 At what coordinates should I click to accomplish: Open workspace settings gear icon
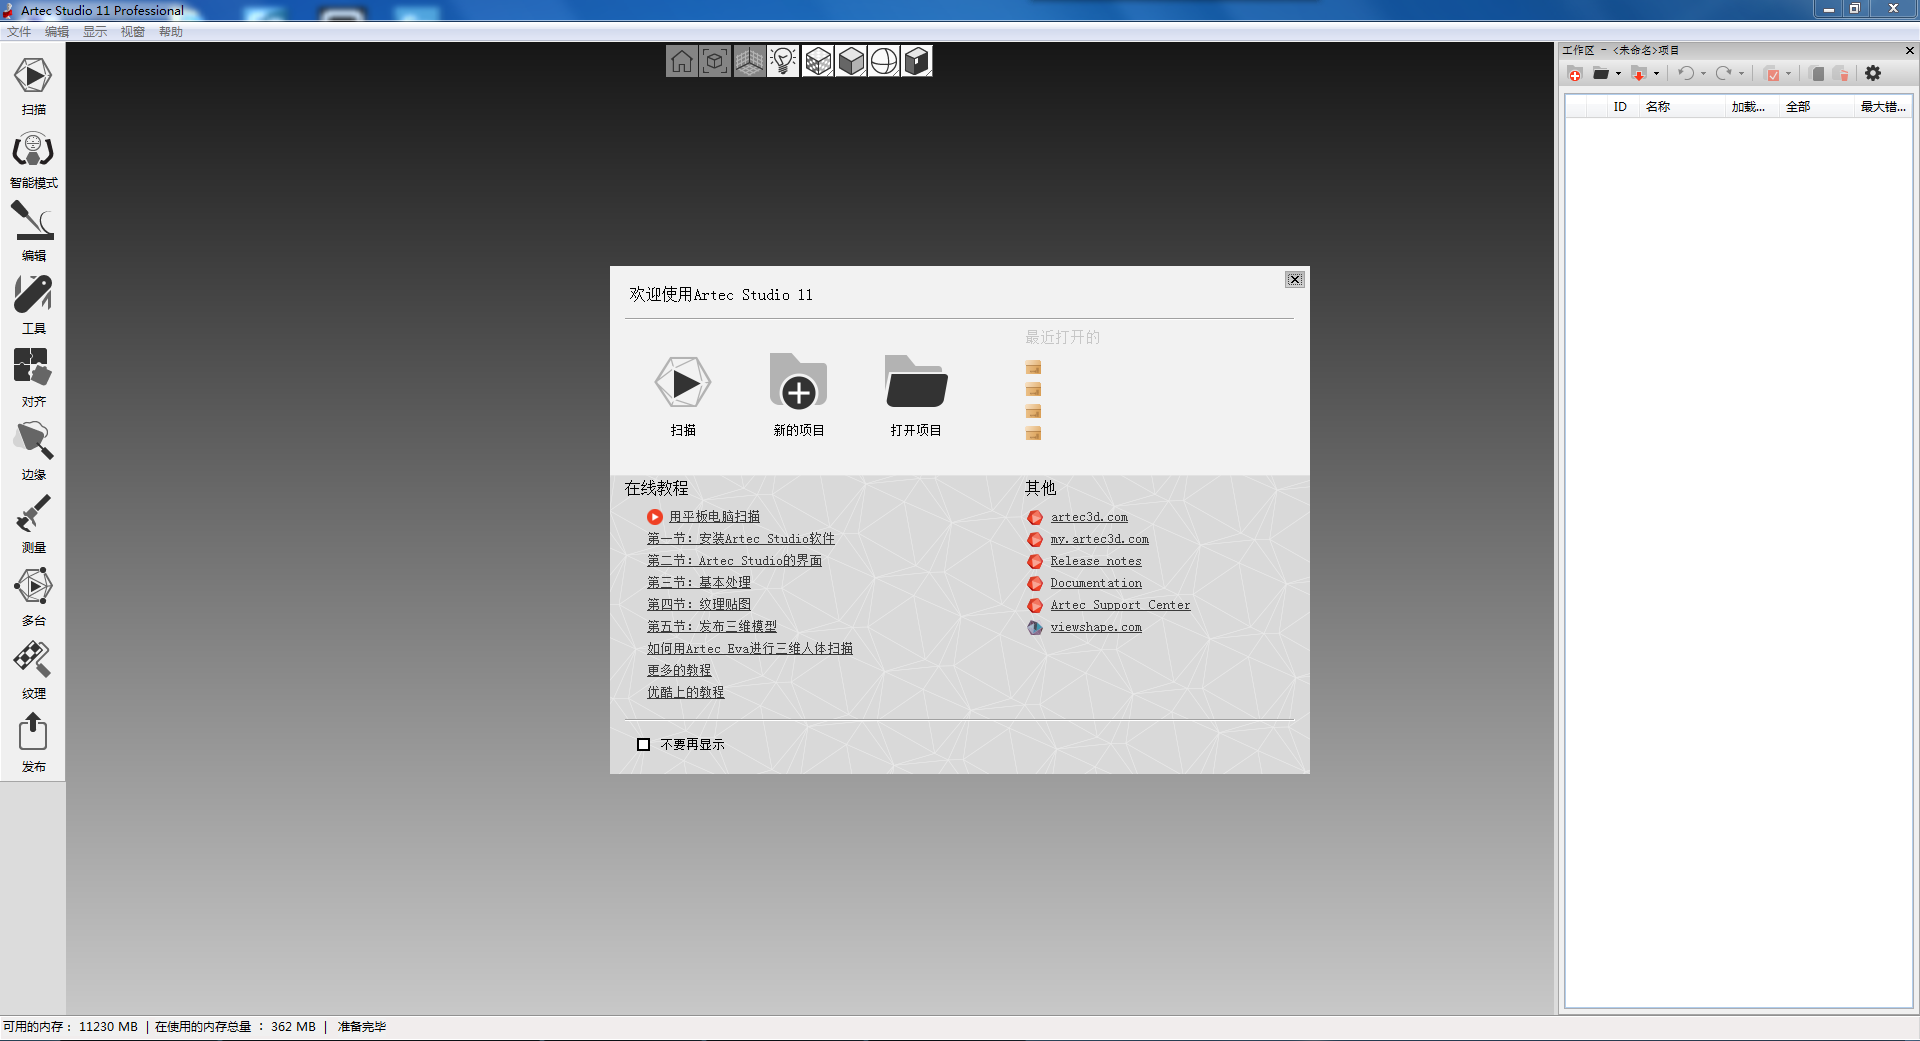tap(1873, 74)
